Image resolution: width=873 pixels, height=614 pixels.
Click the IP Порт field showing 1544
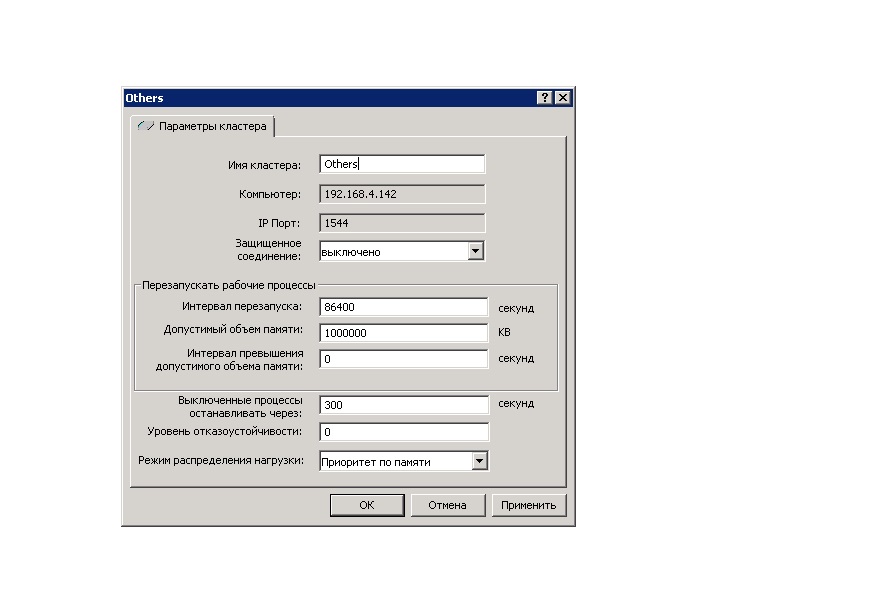402,224
